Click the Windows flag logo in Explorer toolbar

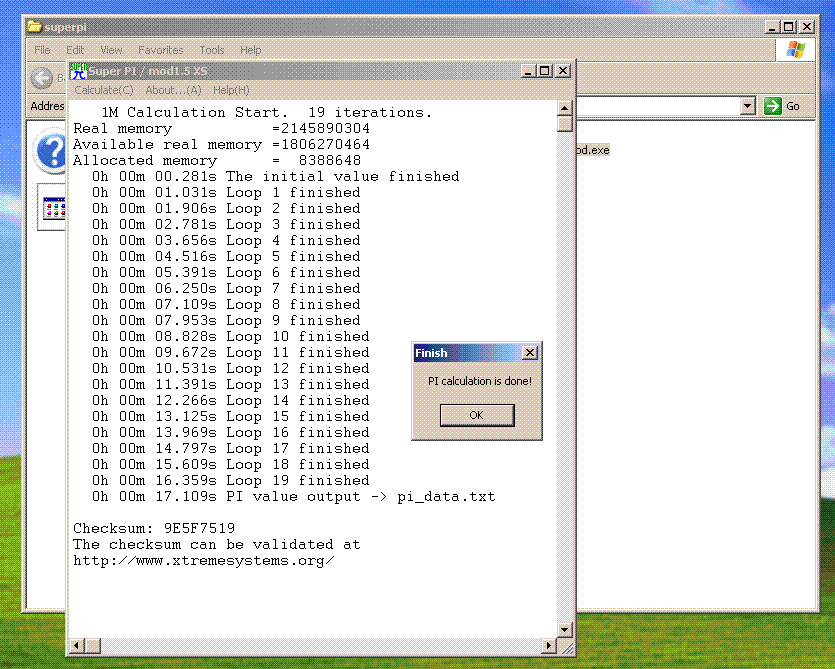[x=796, y=50]
